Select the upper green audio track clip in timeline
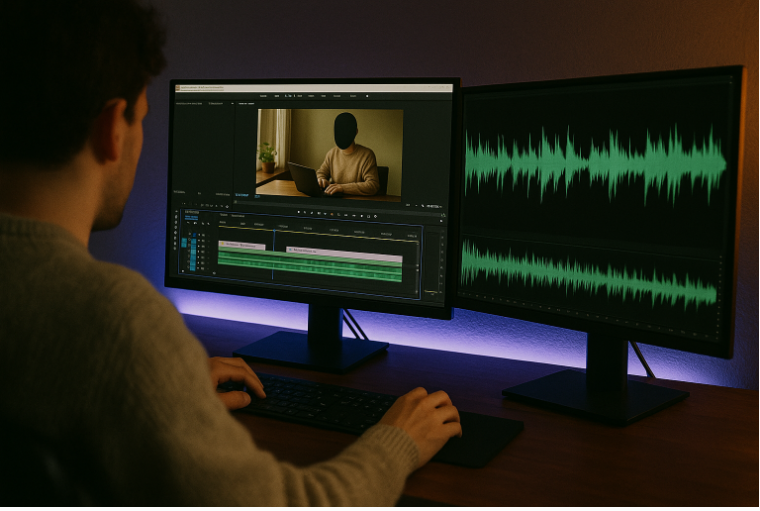This screenshot has height=511, width=760. point(310,260)
